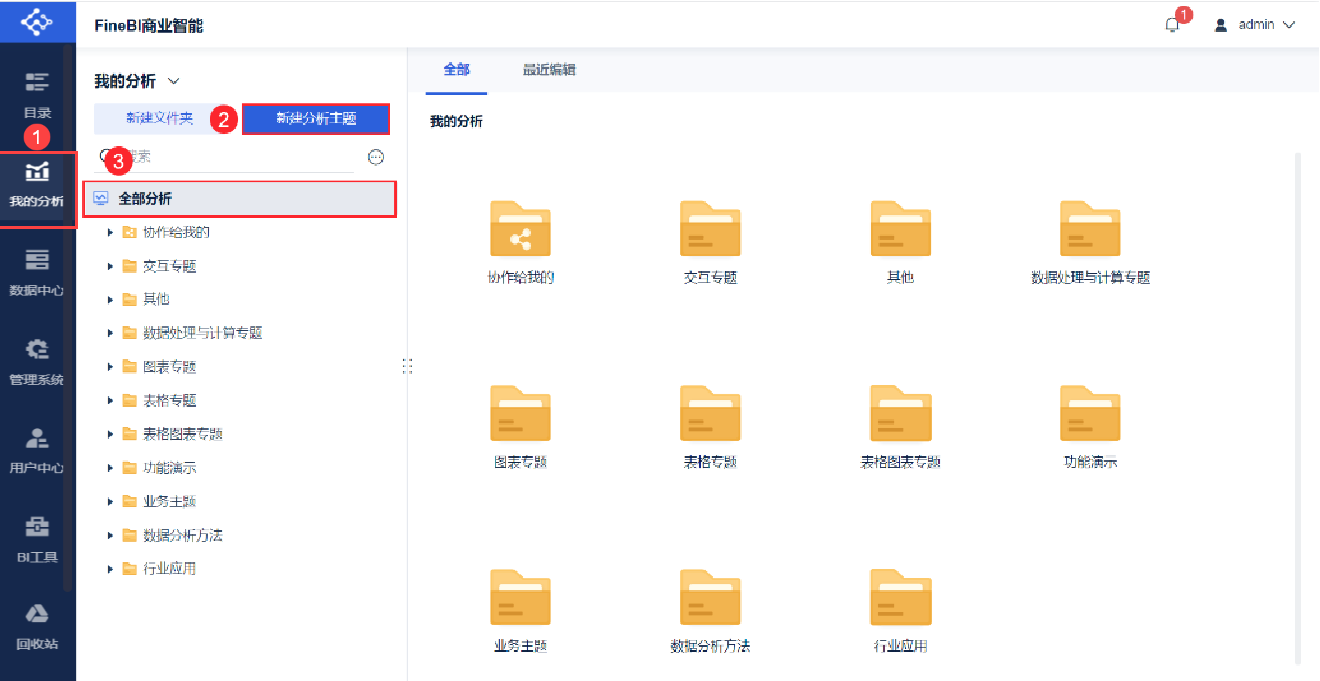Open the 图表专题 folder icon in grid

(x=520, y=413)
